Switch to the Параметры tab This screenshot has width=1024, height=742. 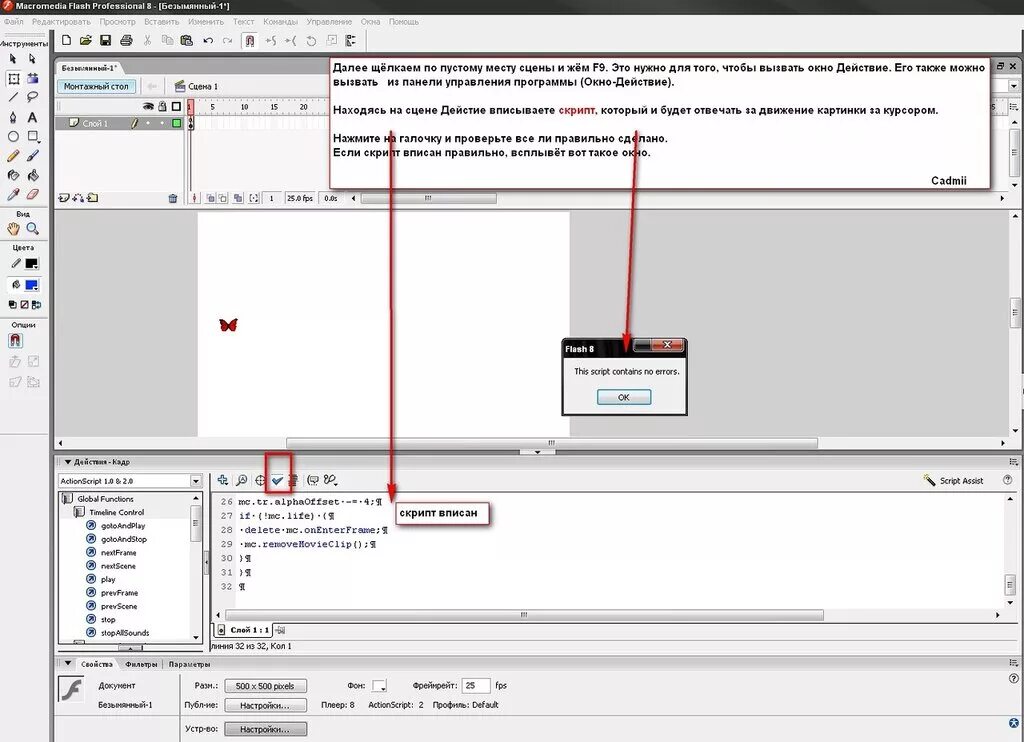[x=189, y=664]
